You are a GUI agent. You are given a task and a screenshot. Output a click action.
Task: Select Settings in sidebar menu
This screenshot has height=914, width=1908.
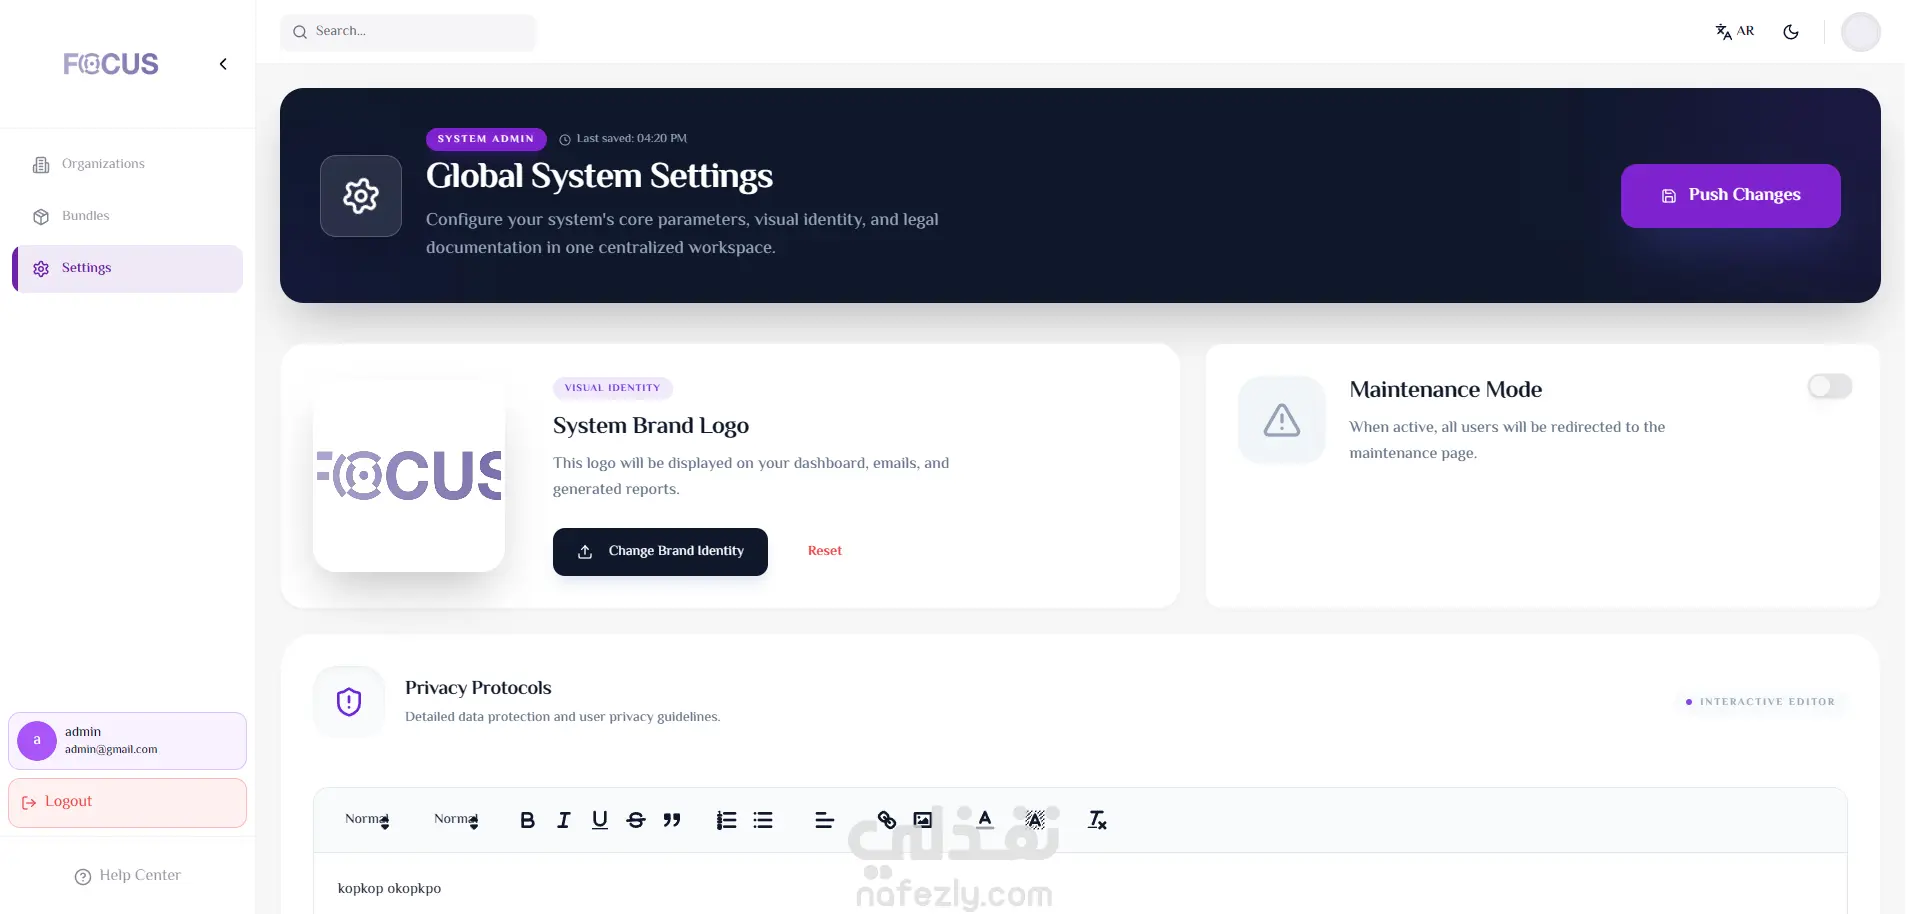[128, 268]
